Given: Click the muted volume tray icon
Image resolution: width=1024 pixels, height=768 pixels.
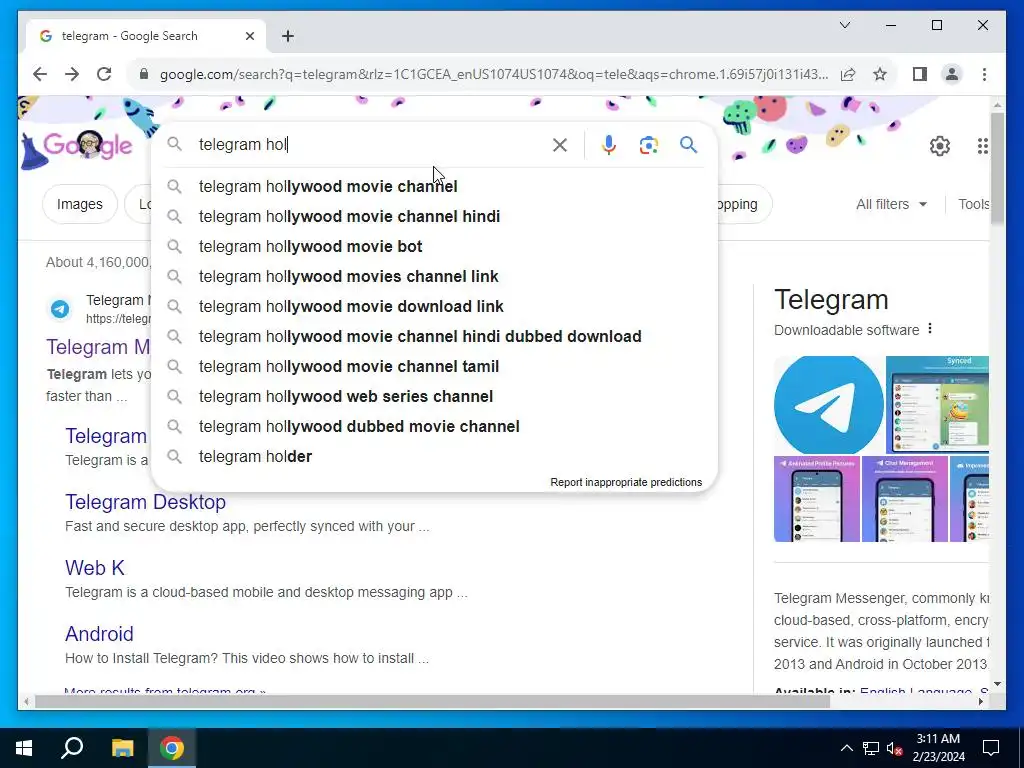Looking at the screenshot, I should [x=894, y=748].
